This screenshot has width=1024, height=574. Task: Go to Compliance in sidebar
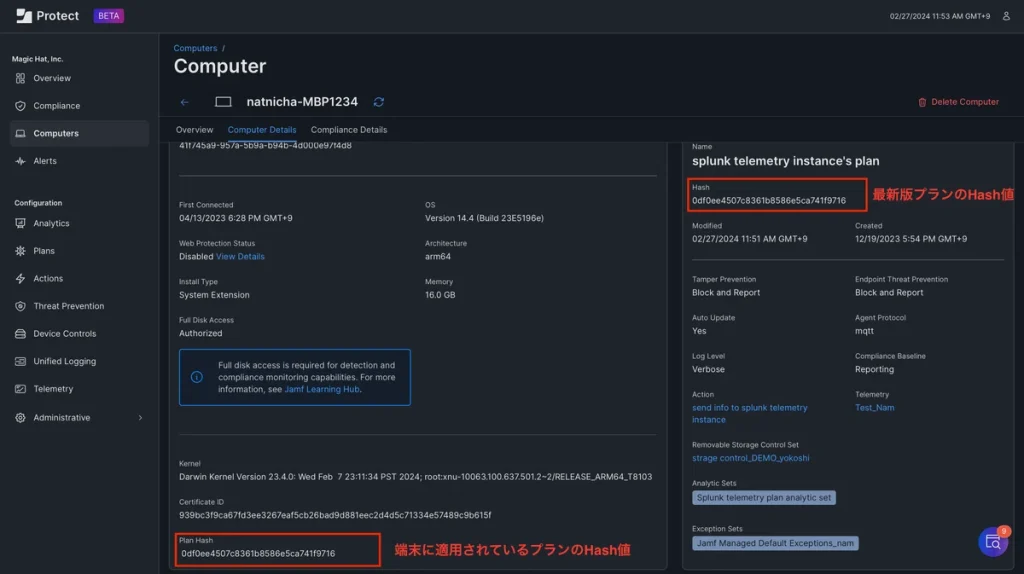[x=56, y=106]
